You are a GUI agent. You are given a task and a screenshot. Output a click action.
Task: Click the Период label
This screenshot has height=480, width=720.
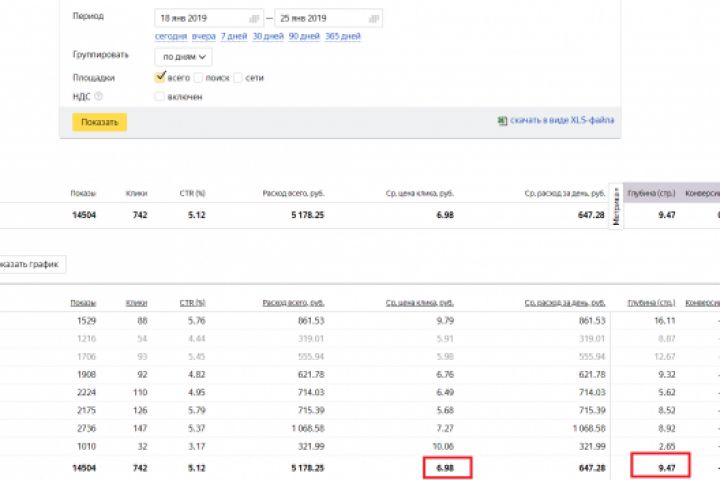[88, 16]
